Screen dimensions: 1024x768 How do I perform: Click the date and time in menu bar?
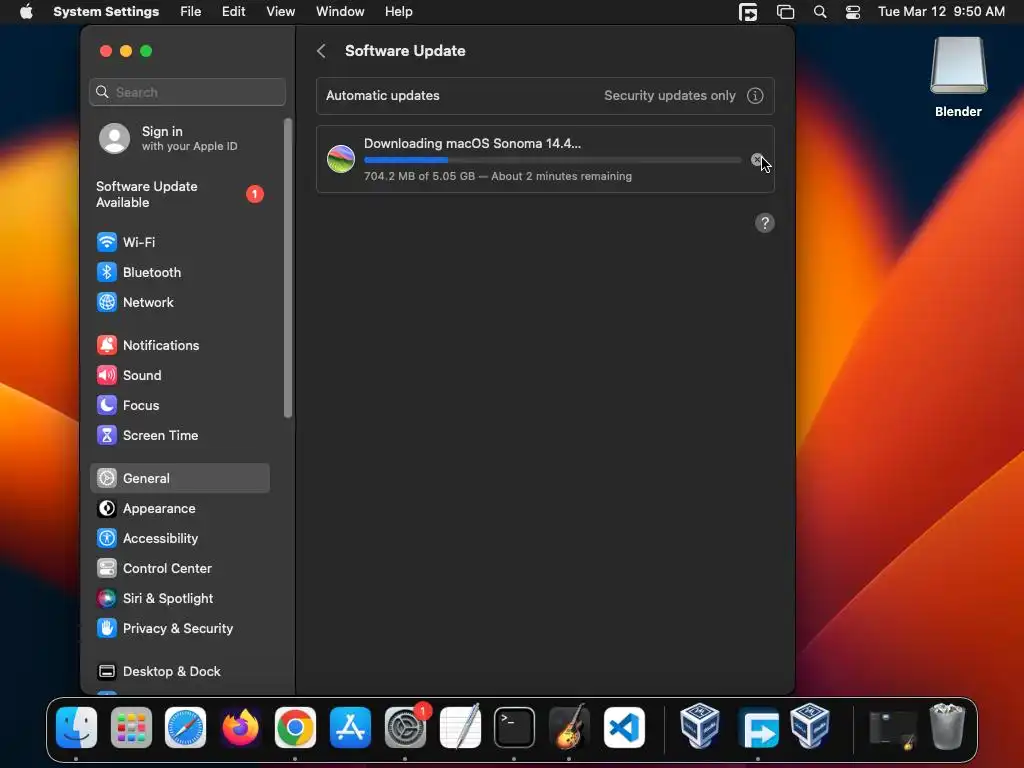tap(941, 12)
